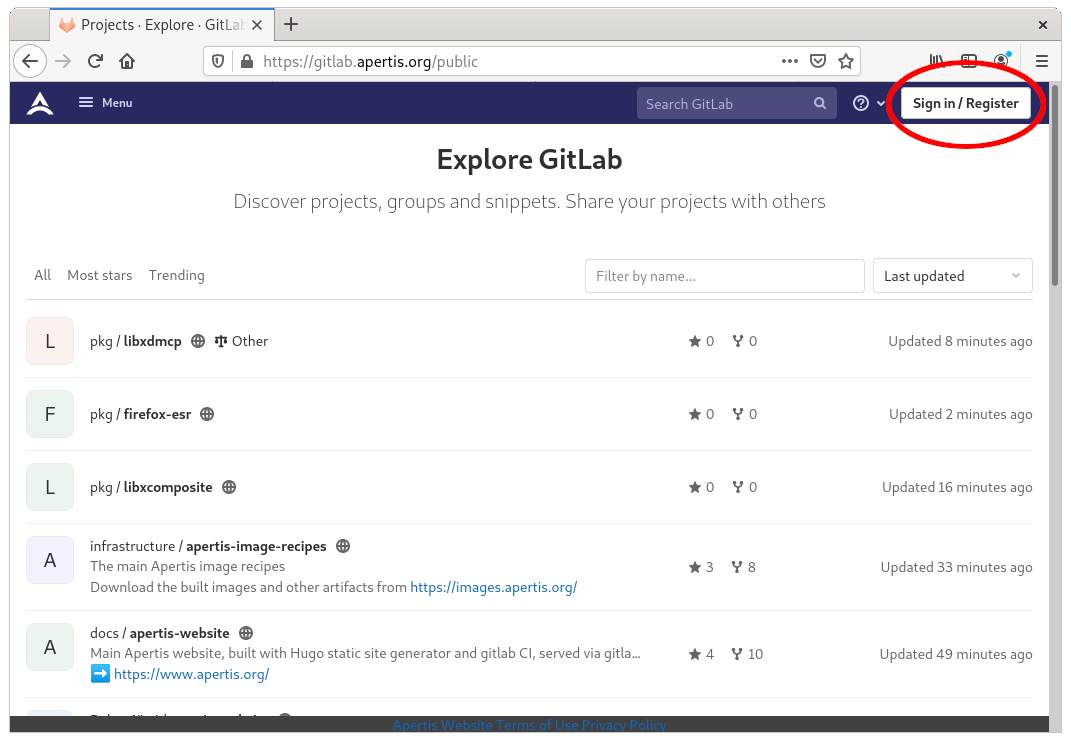The height and width of the screenshot is (742, 1071).
Task: Click the public globe icon beside apertis-website
Action: (x=247, y=633)
